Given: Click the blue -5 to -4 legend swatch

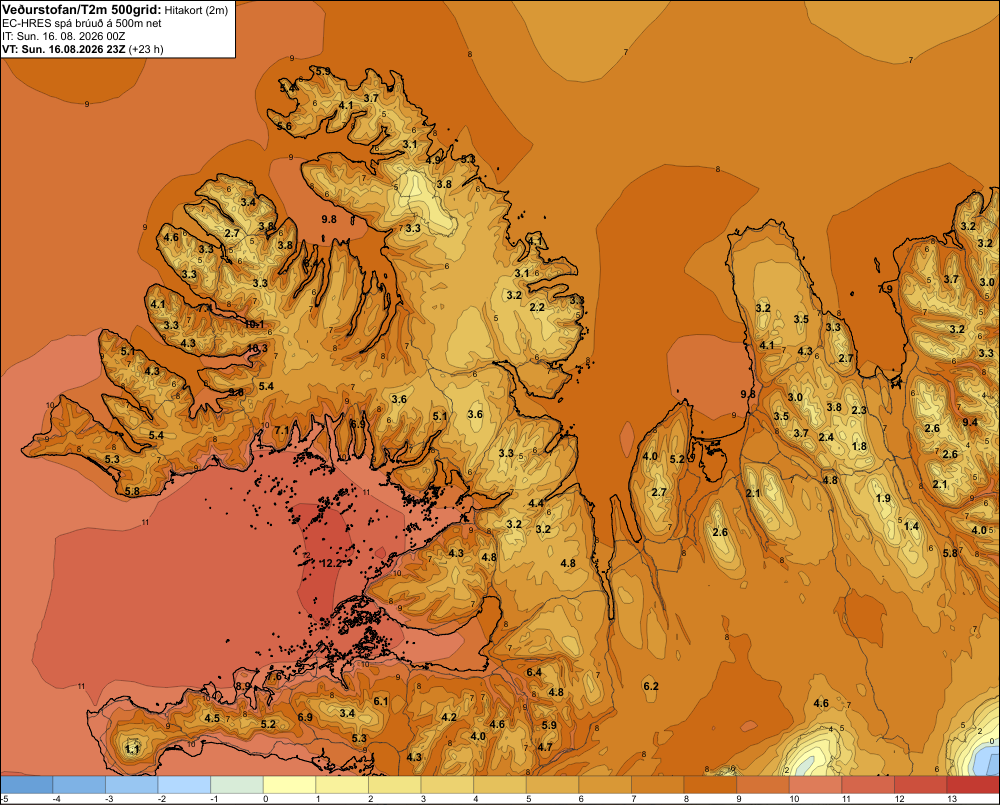Looking at the screenshot, I should pyautogui.click(x=27, y=785).
